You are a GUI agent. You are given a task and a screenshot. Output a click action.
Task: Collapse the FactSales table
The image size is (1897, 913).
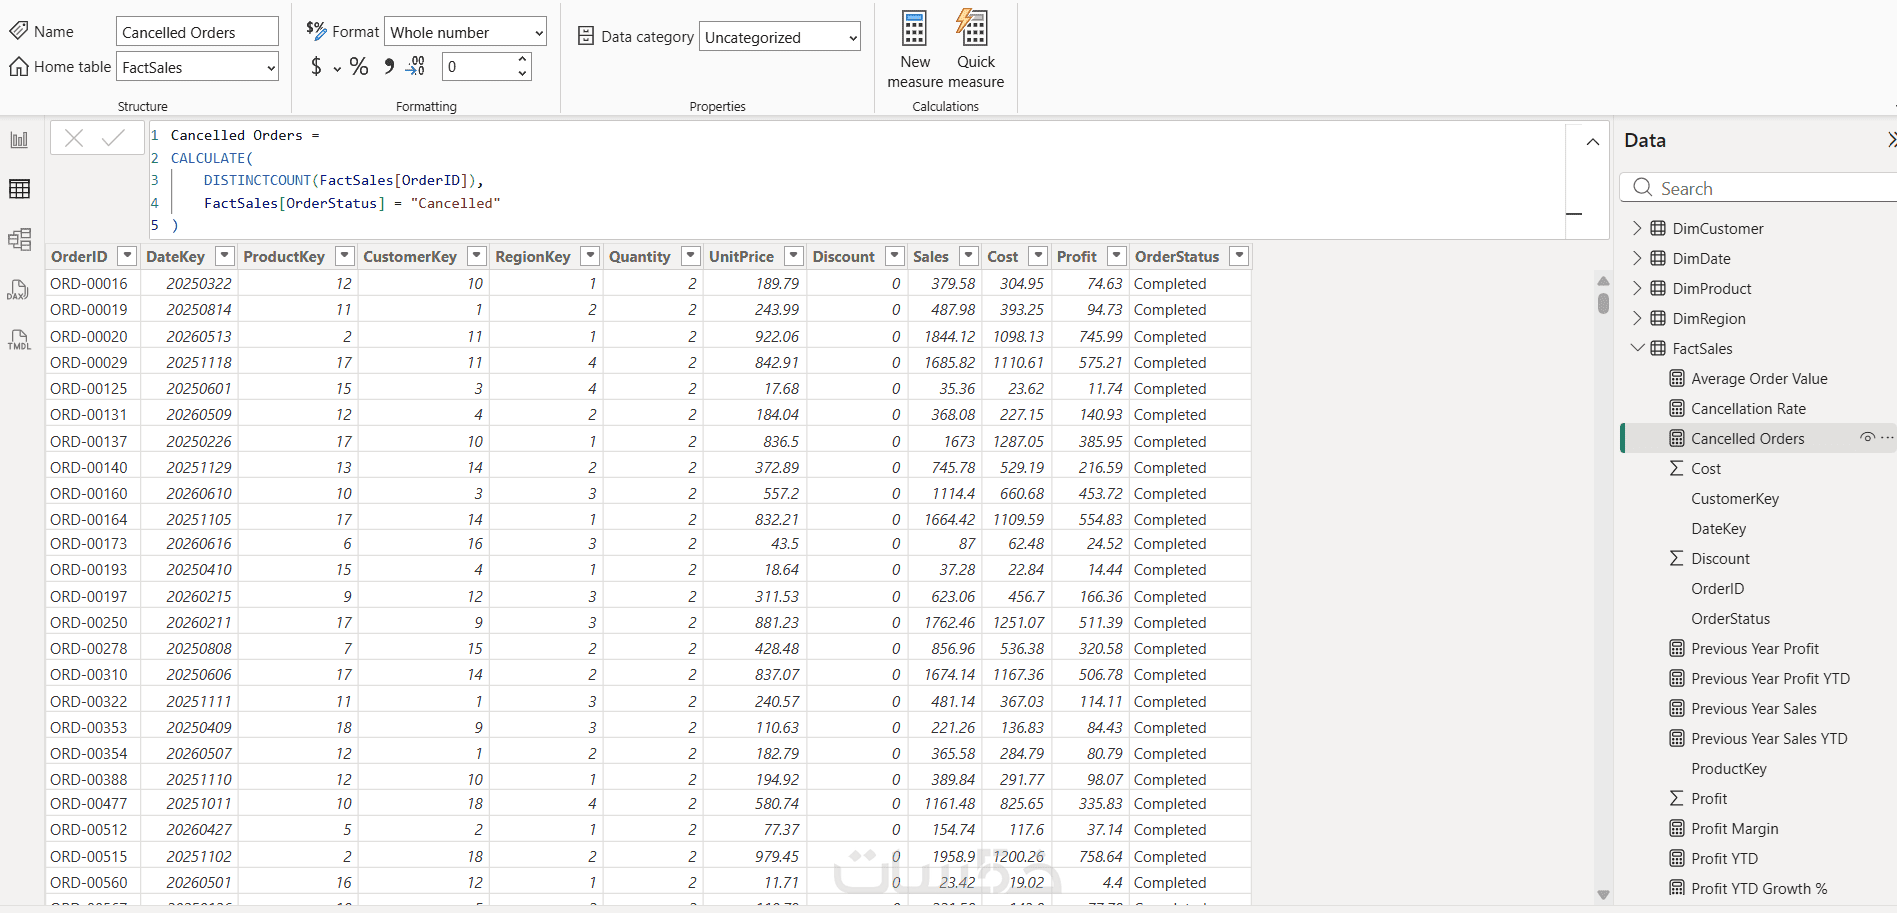coord(1637,348)
